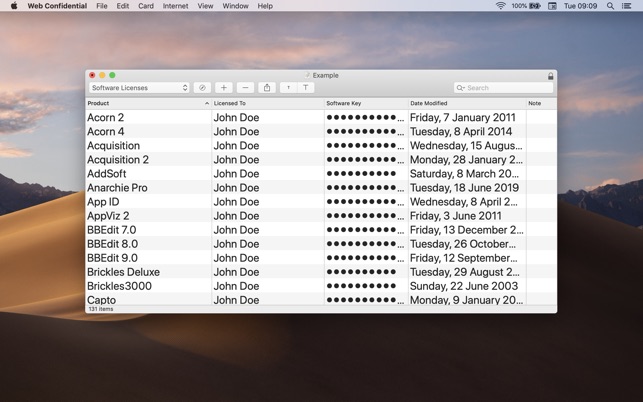This screenshot has width=643, height=402.
Task: Click the 131 items status text
Action: click(101, 309)
